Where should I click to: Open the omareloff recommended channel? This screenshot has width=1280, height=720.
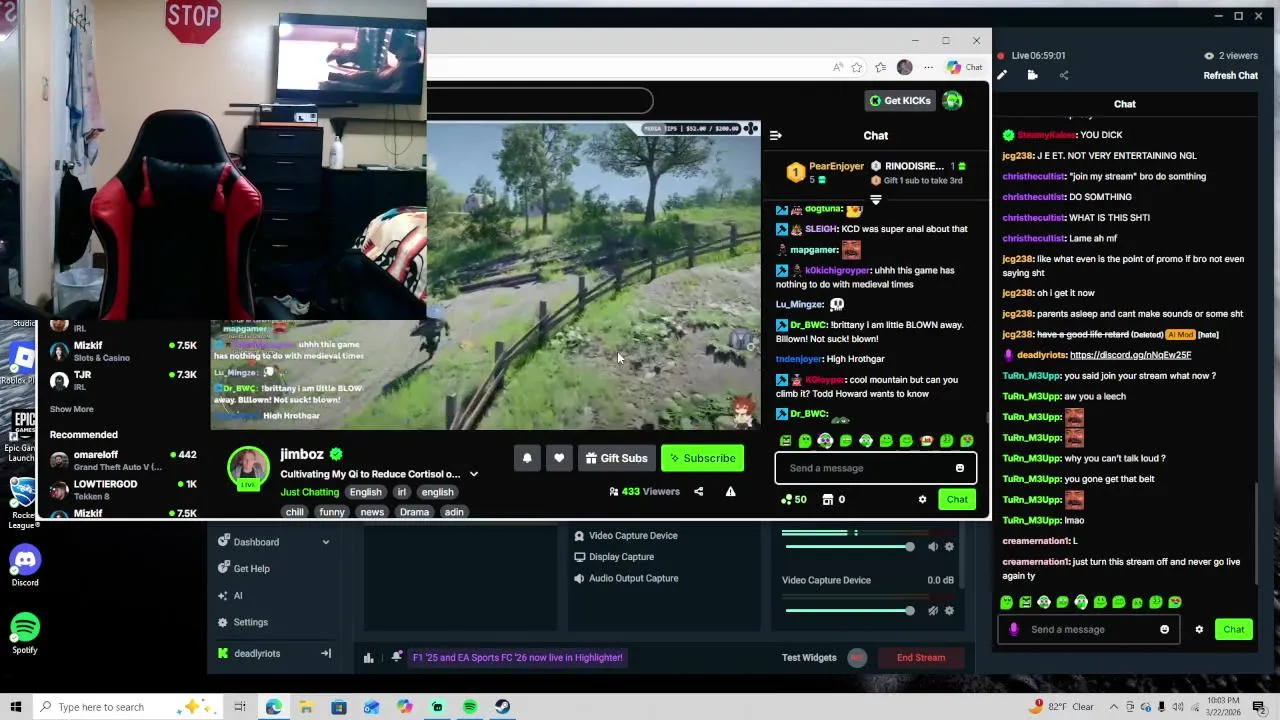(124, 460)
